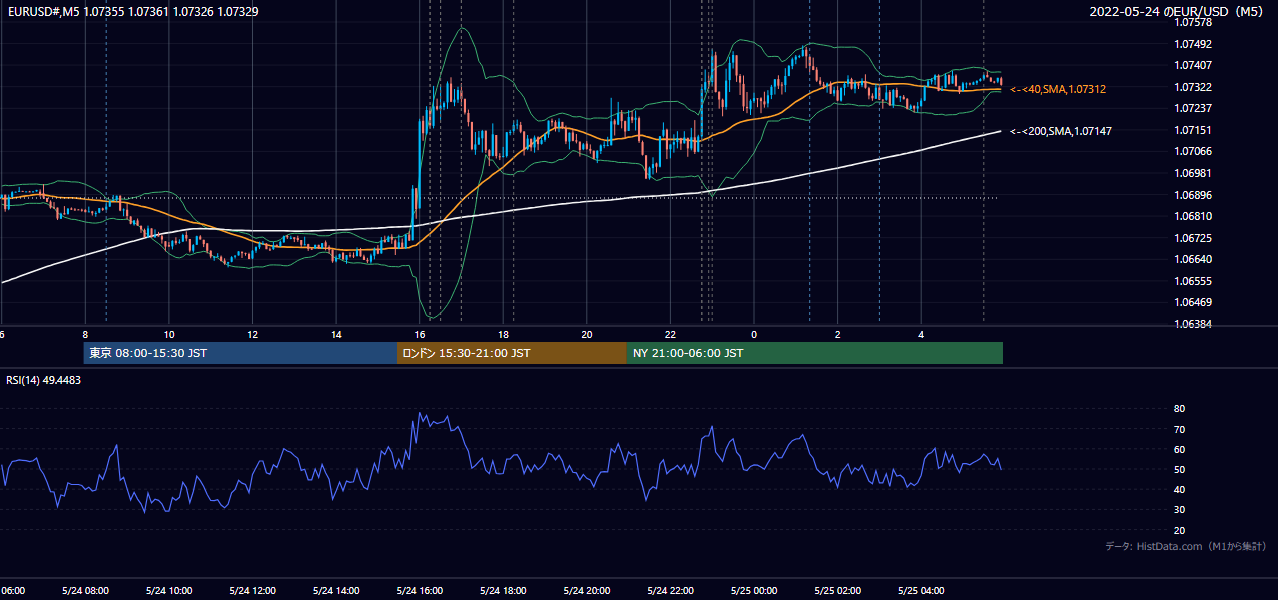Click the 東京 08:00-15:30 JST session bar
1278x600 pixels.
pyautogui.click(x=241, y=353)
